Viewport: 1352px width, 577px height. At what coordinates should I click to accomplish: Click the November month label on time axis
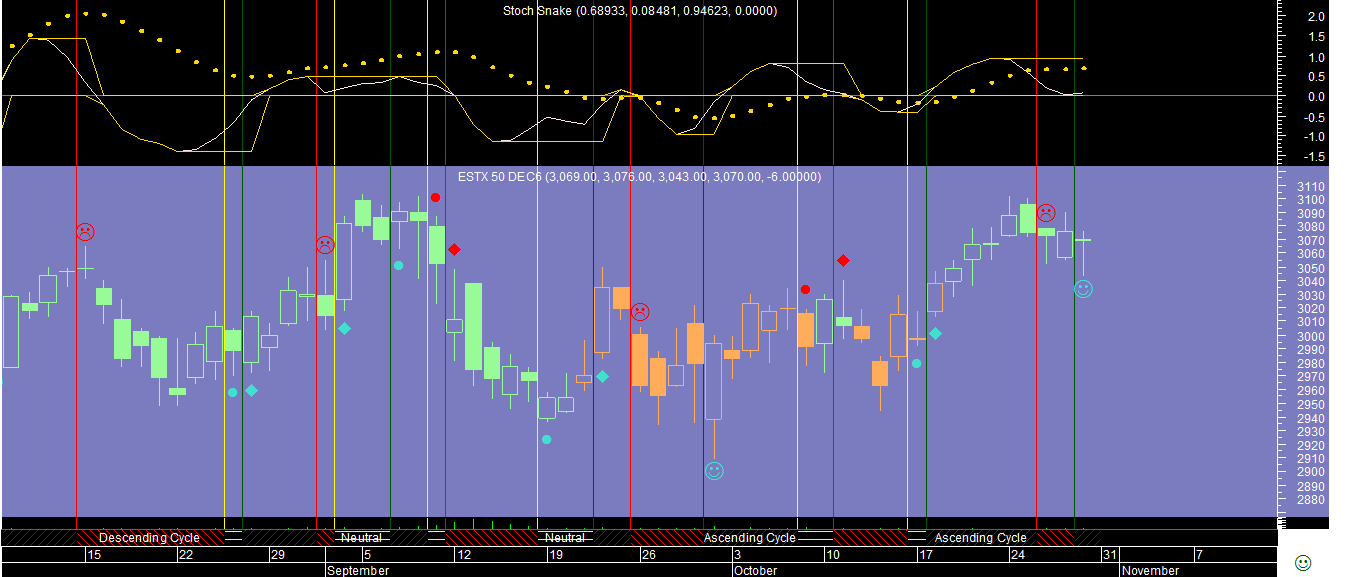point(1149,570)
